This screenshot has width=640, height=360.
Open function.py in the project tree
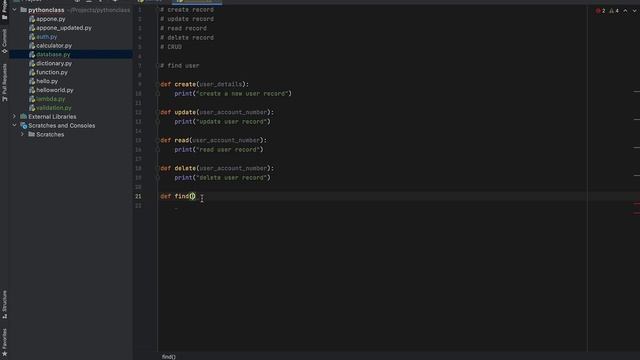pyautogui.click(x=52, y=72)
